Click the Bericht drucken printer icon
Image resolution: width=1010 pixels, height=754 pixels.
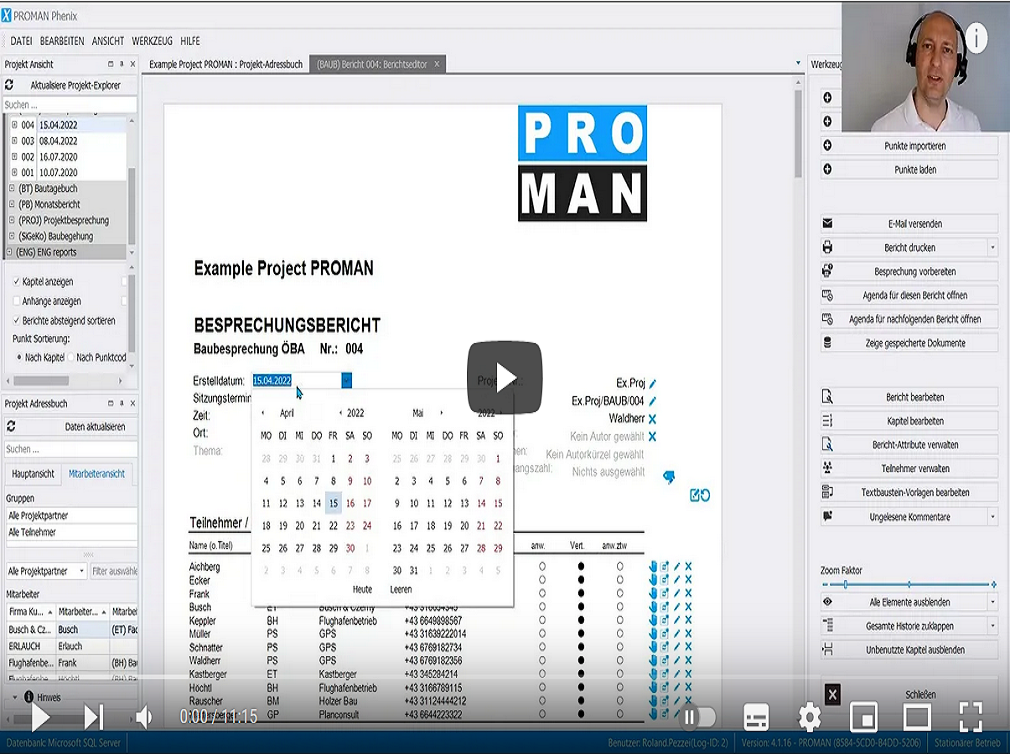[x=827, y=247]
